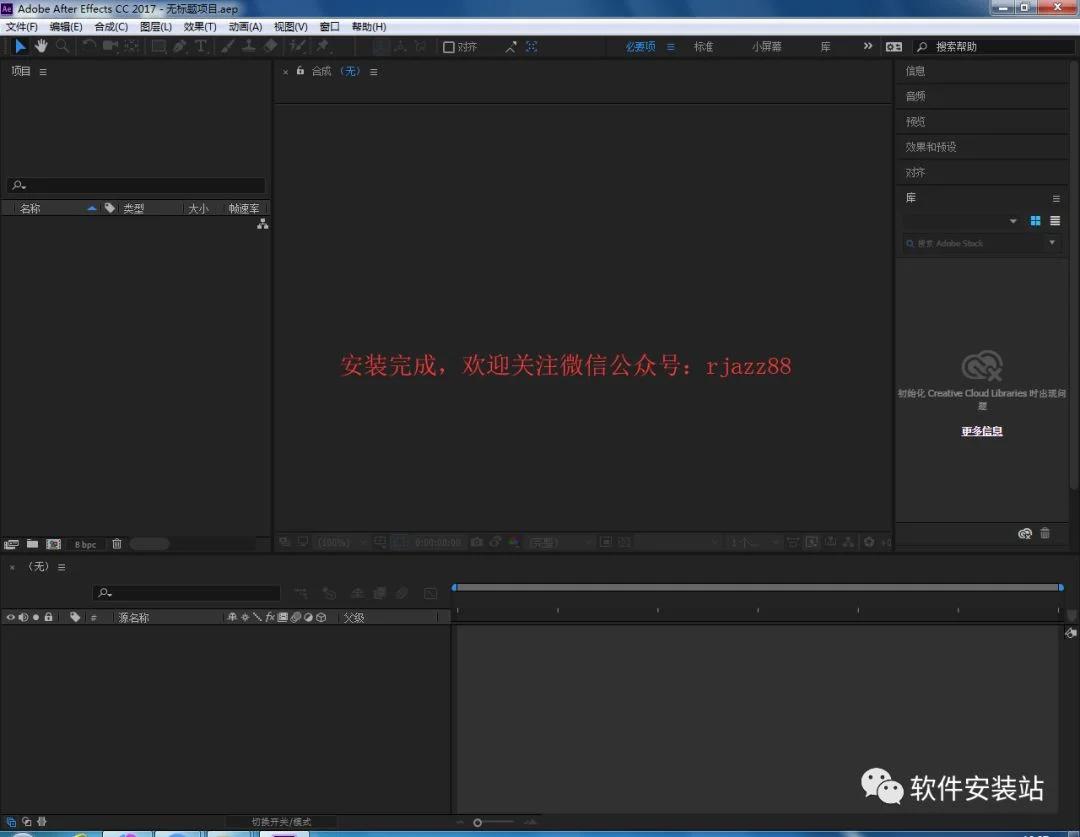
Task: Toggle the 3D layer cube switch column
Action: click(321, 617)
